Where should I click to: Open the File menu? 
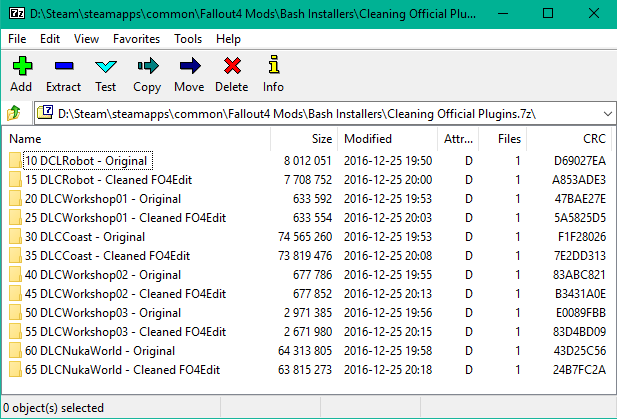point(17,39)
